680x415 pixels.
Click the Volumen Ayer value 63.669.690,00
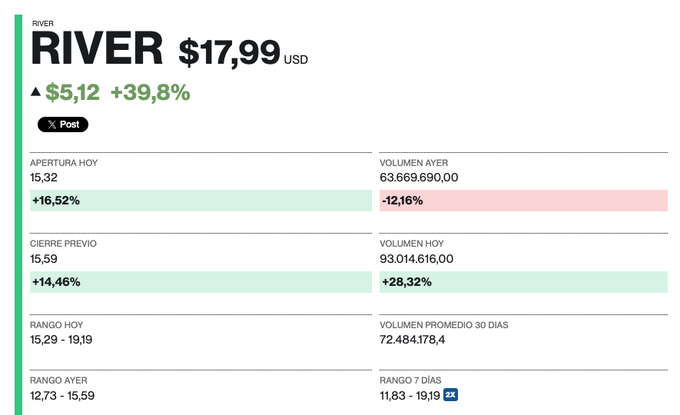coord(419,177)
